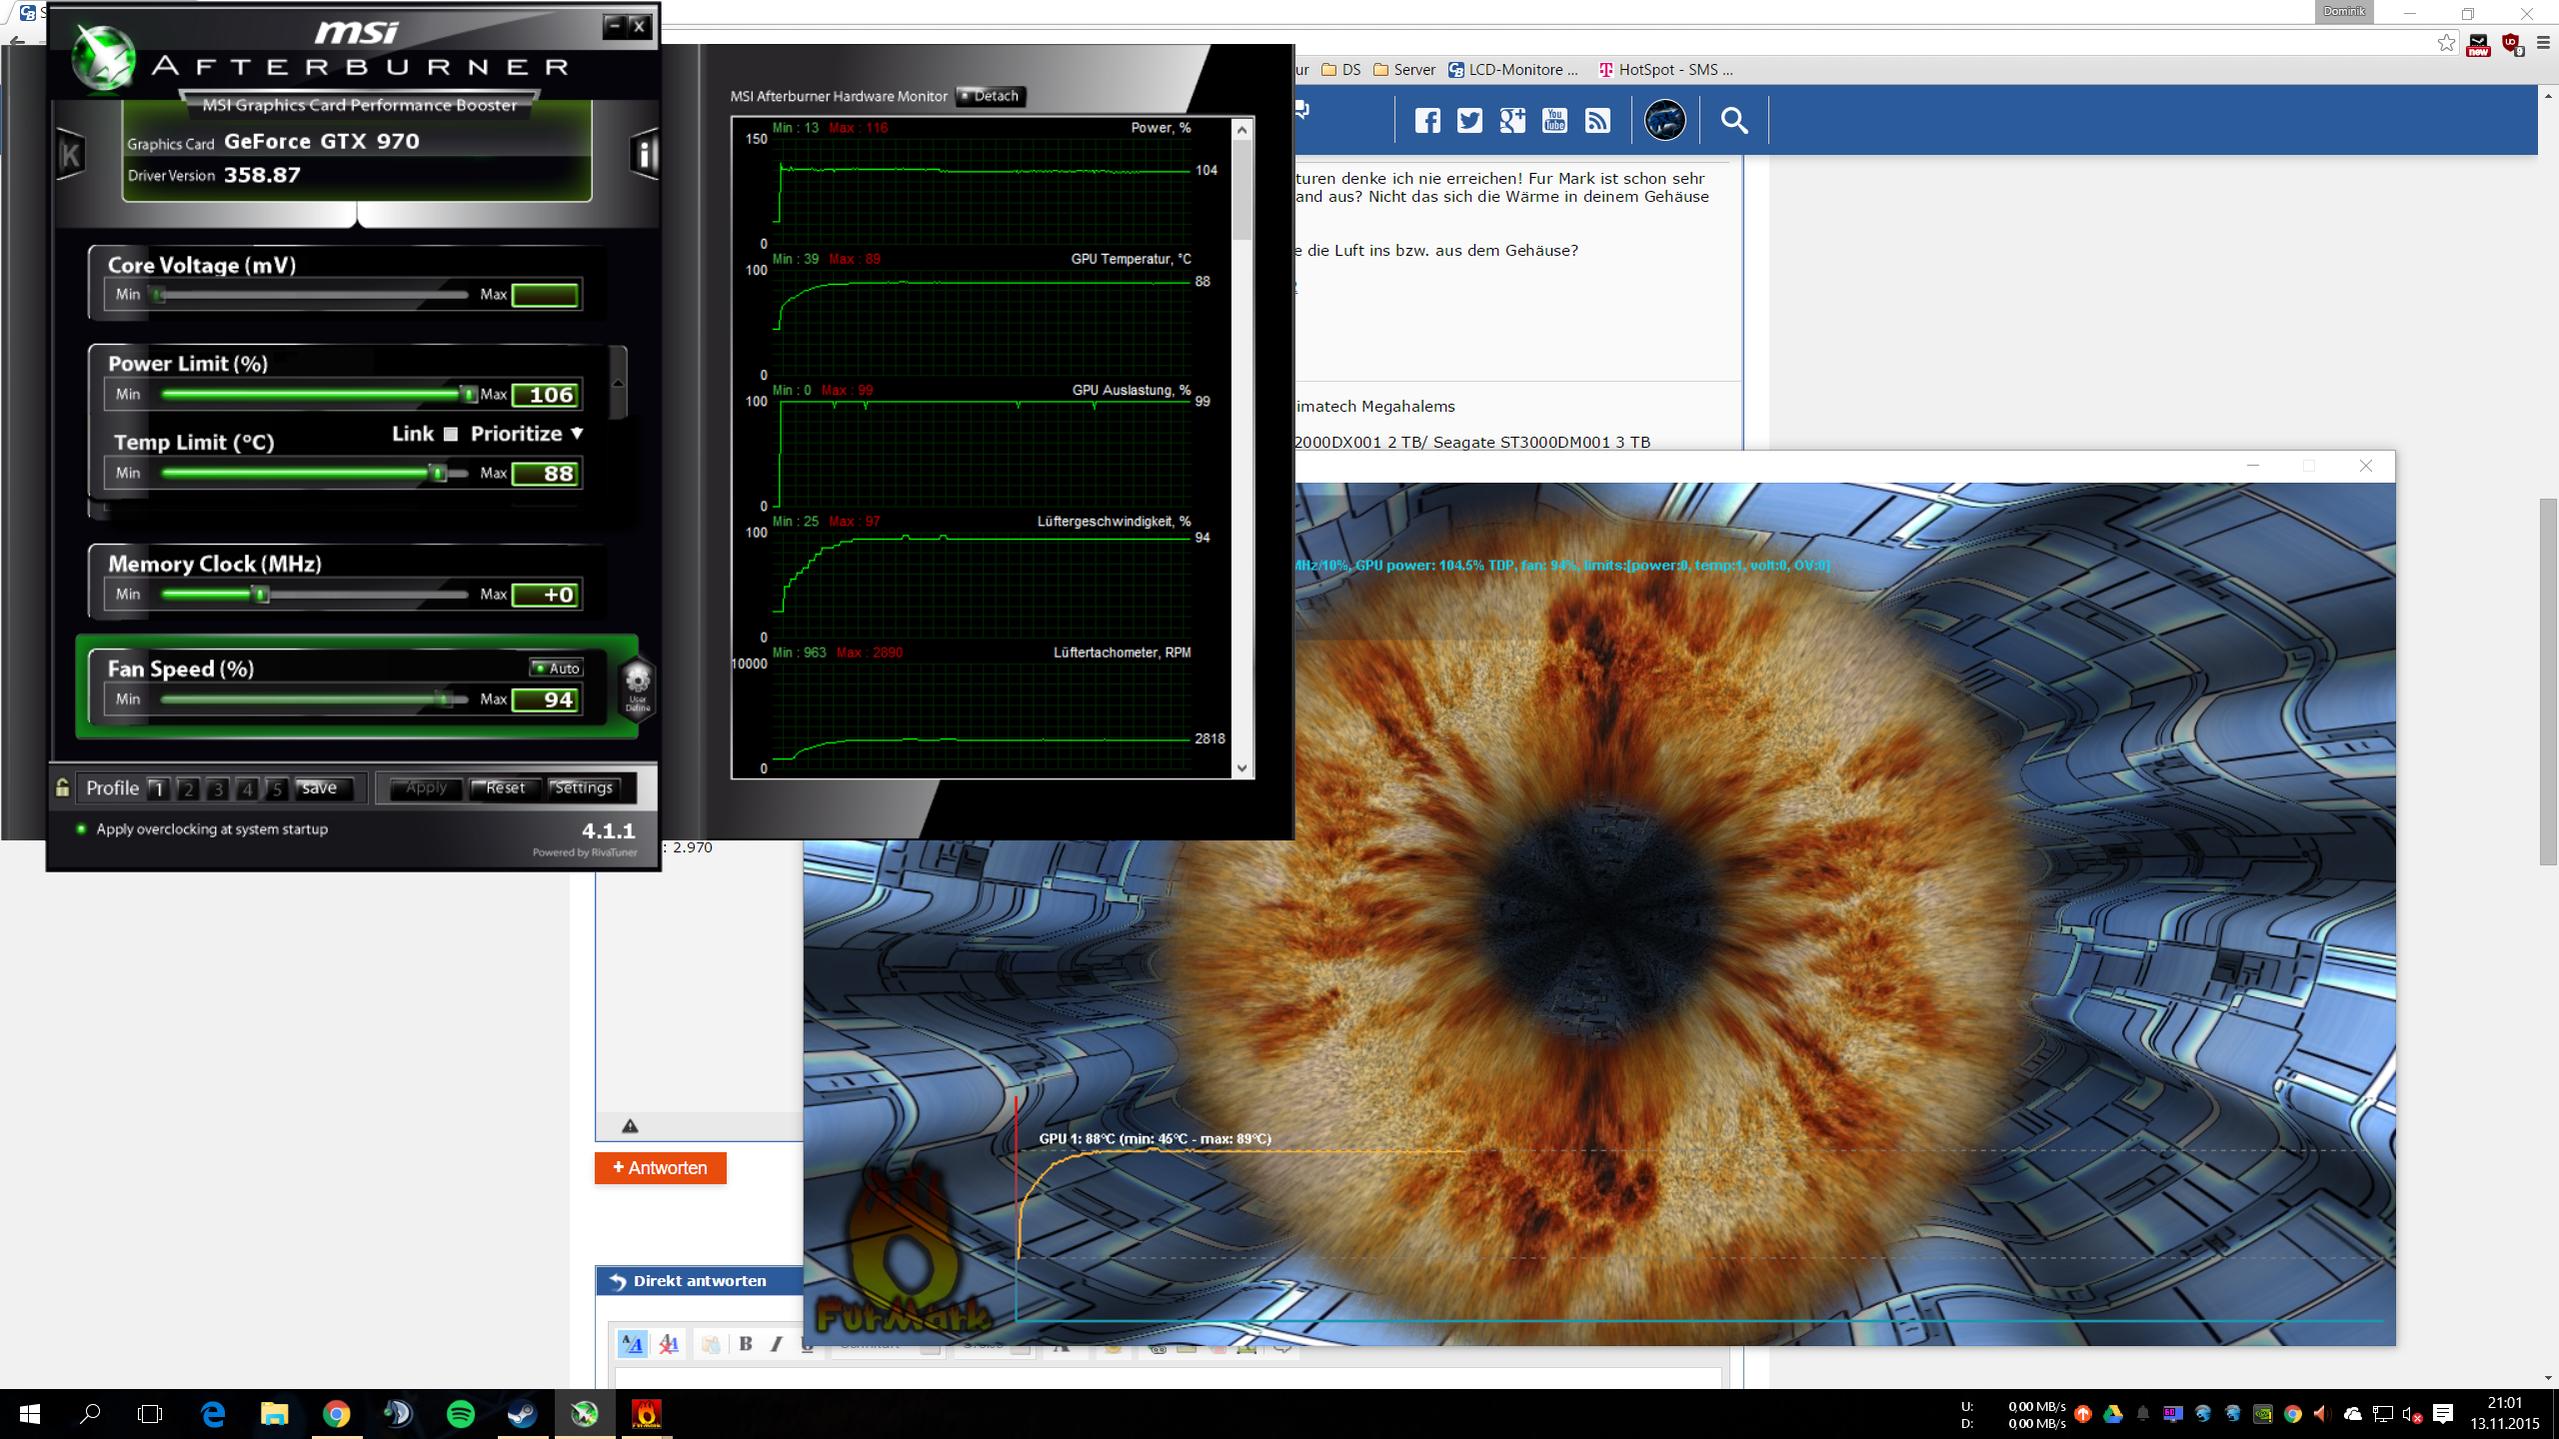The image size is (2559, 1439).
Task: Open Afterburner Settings
Action: click(584, 788)
